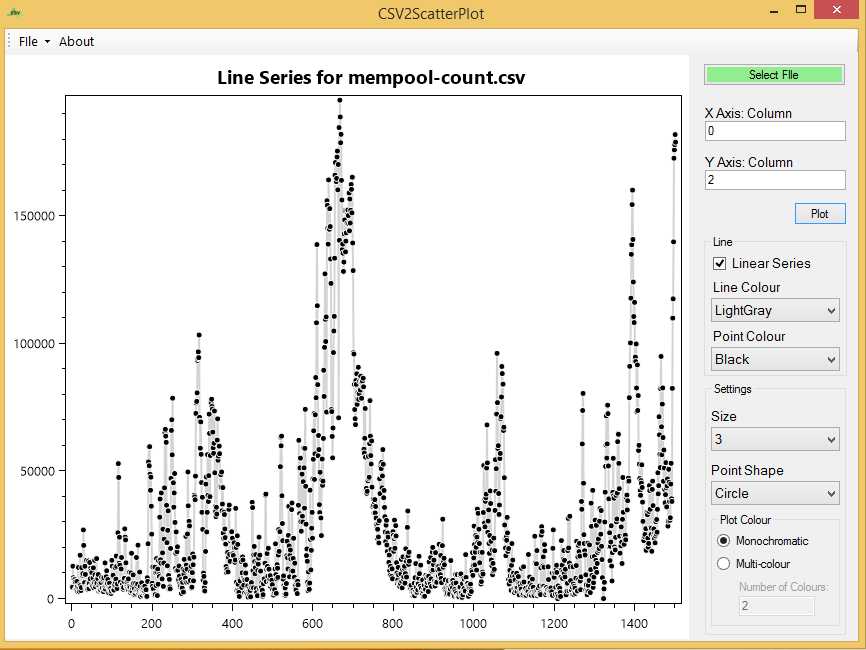Click the Y Axis Column input field
The width and height of the screenshot is (866, 650).
774,180
